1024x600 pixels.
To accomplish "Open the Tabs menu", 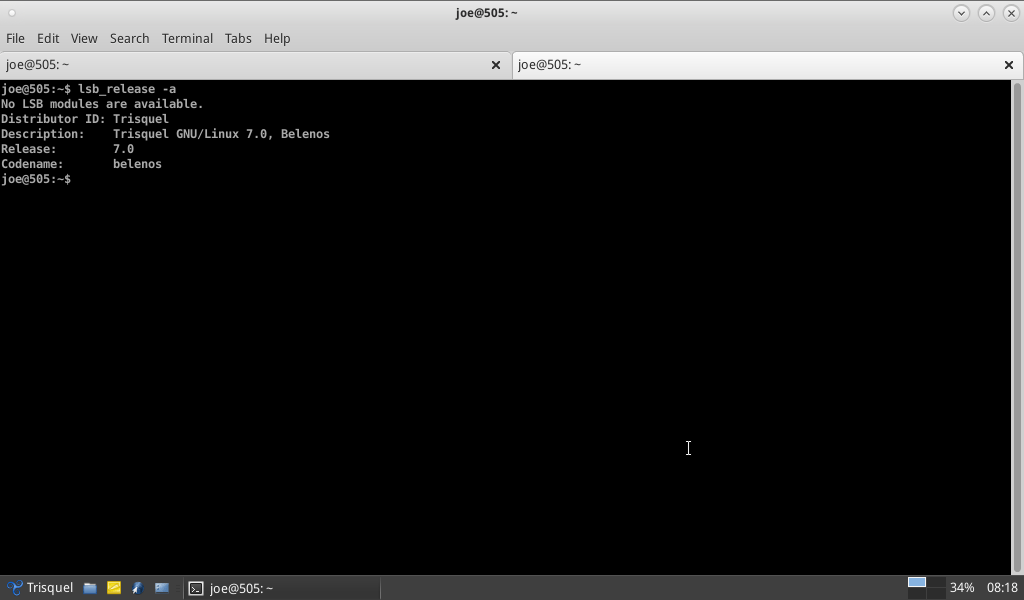I will [x=238, y=39].
